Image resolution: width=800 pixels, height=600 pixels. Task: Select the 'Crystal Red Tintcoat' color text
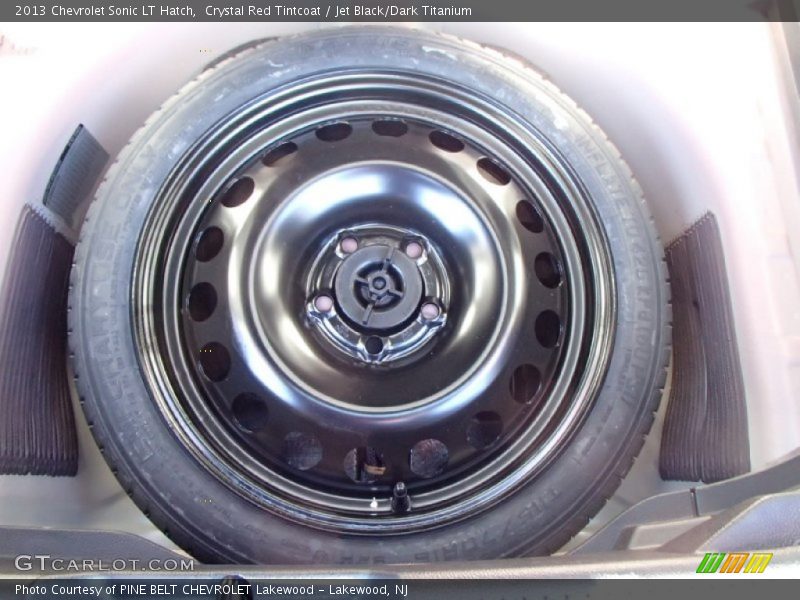point(264,11)
